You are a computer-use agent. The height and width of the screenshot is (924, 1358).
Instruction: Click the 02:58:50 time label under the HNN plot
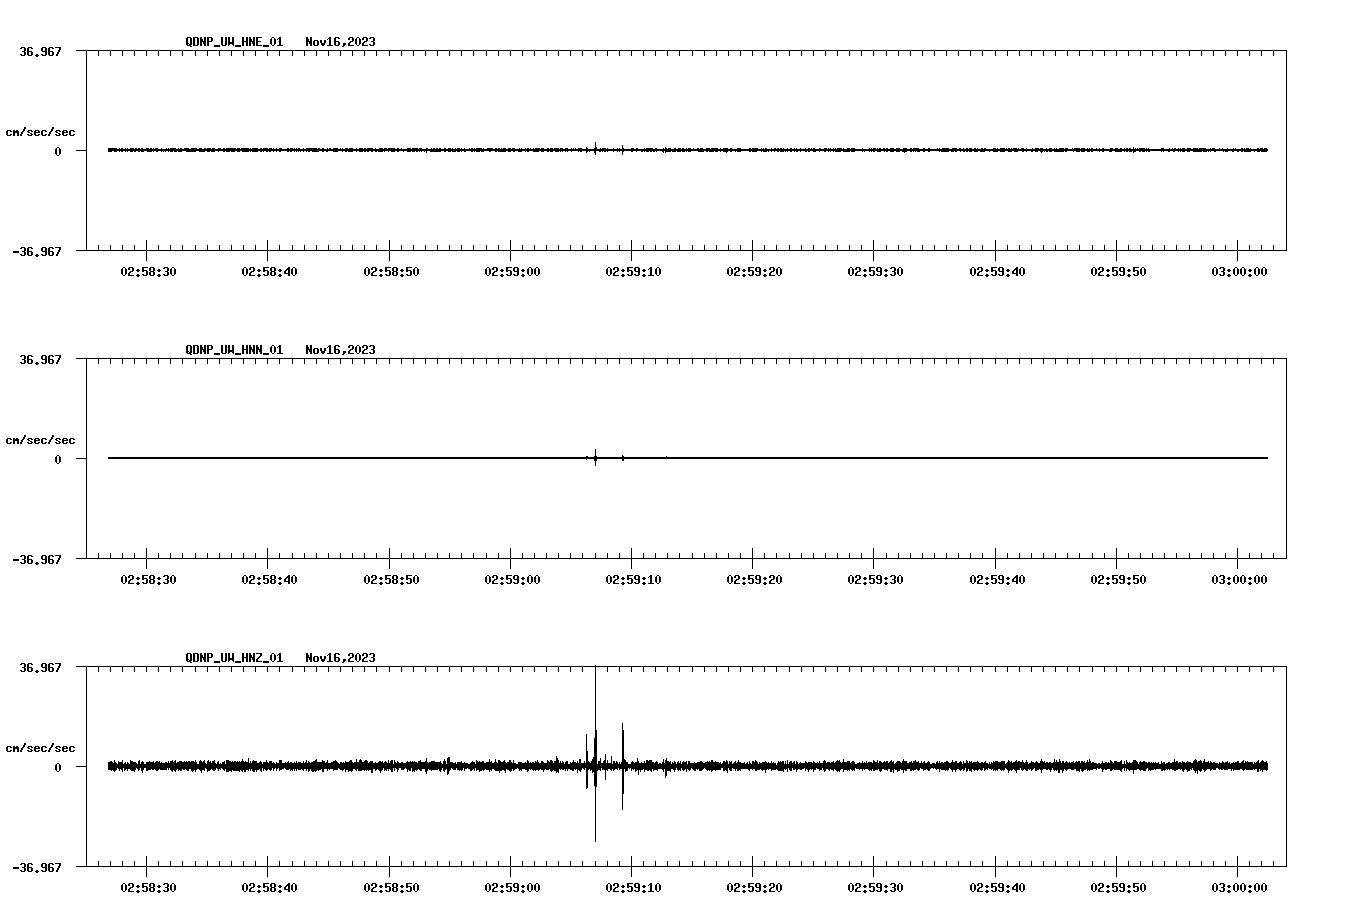[391, 579]
